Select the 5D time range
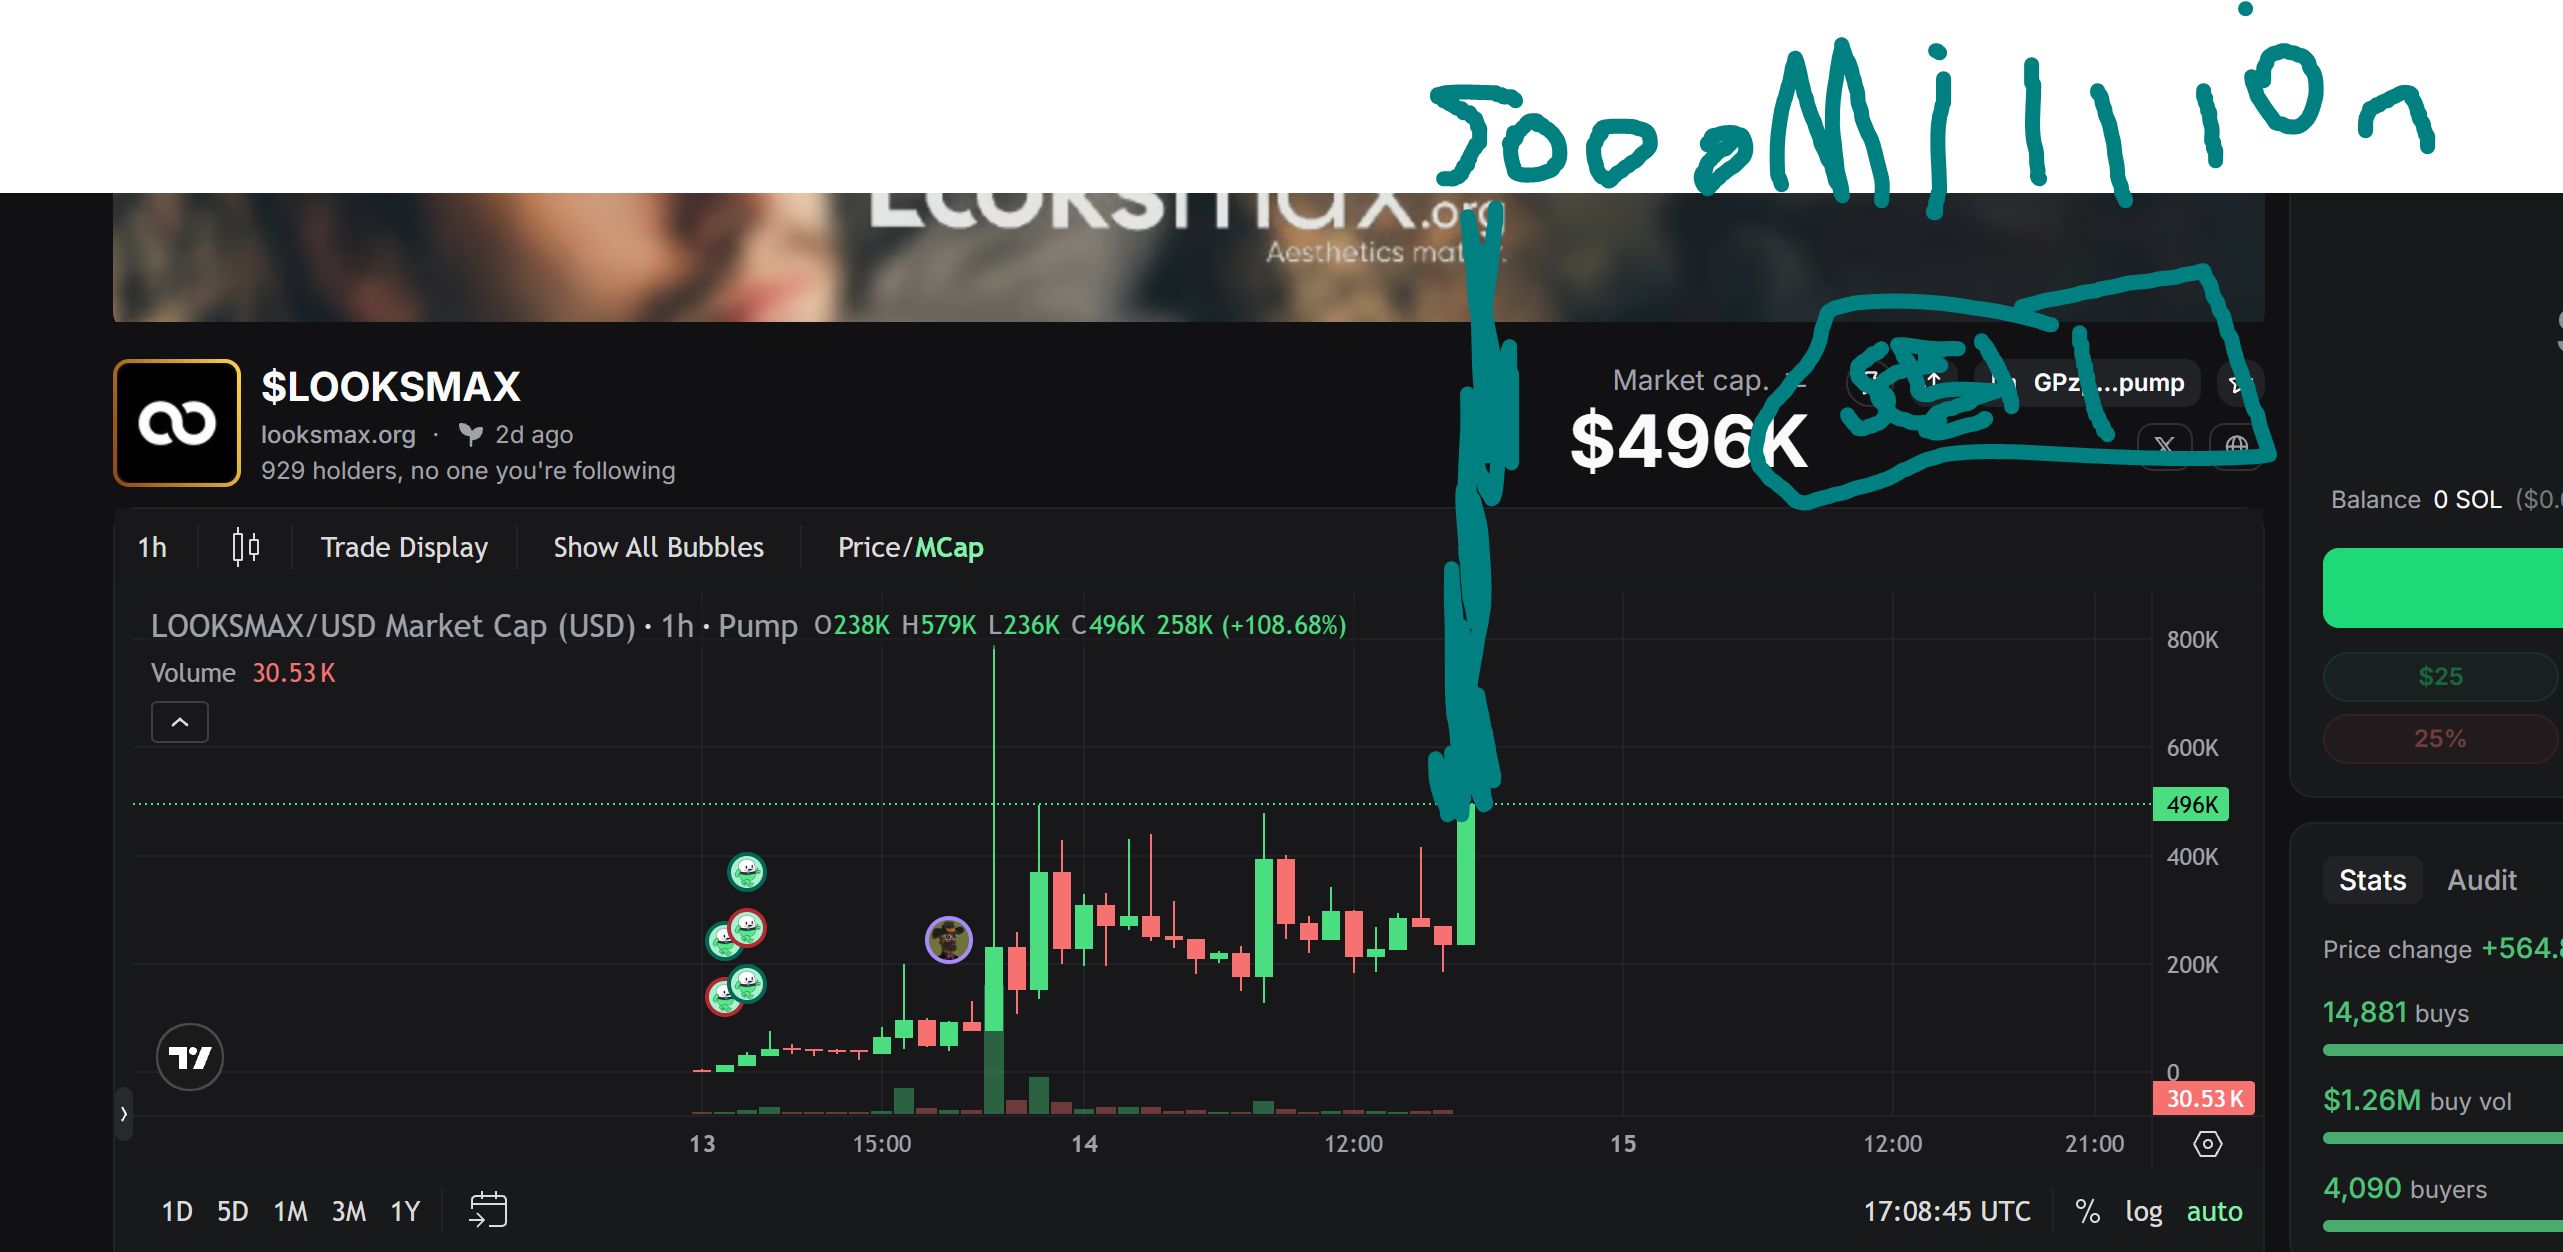The height and width of the screenshot is (1252, 2563). coord(232,1211)
